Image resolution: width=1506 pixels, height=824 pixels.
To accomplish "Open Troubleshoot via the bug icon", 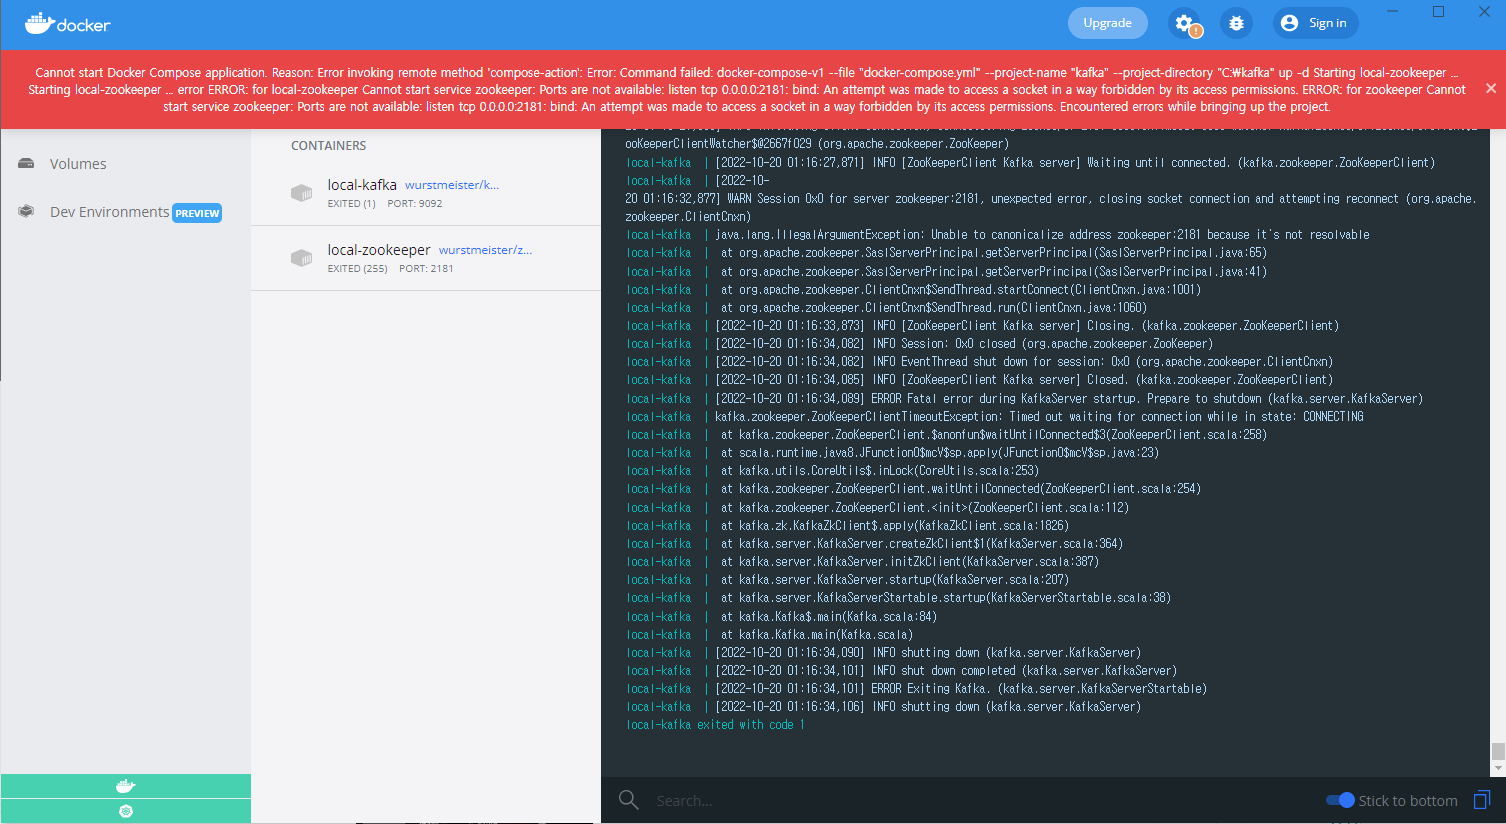I will pos(1236,23).
